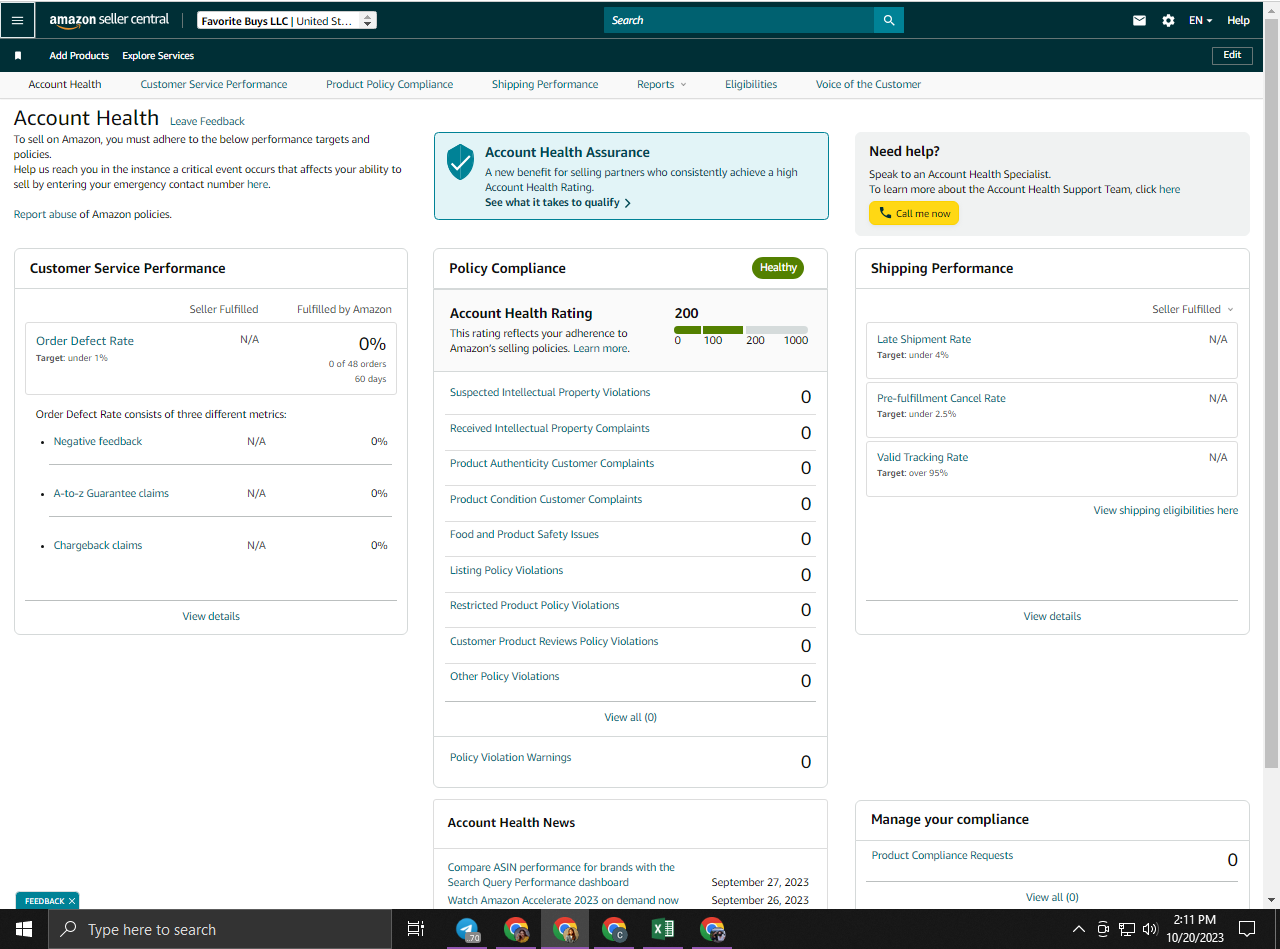This screenshot has width=1280, height=949.
Task: Open the Favorite Buys LLC account selector
Action: [287, 21]
